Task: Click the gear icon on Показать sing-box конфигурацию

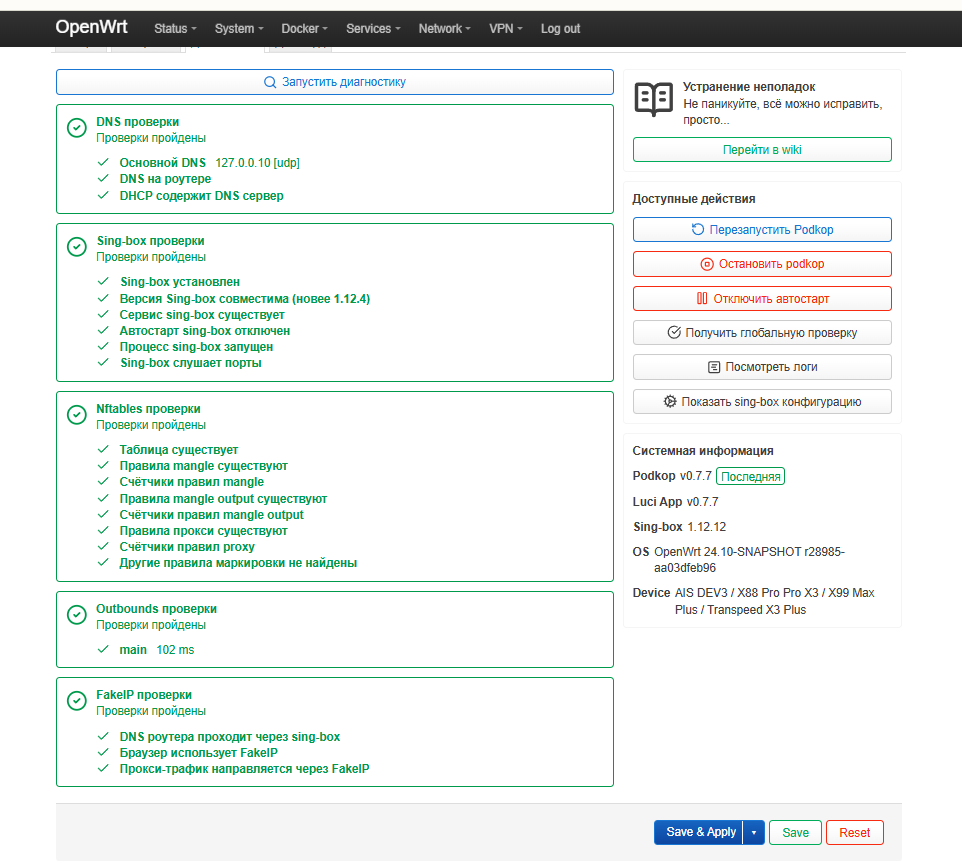Action: [670, 402]
